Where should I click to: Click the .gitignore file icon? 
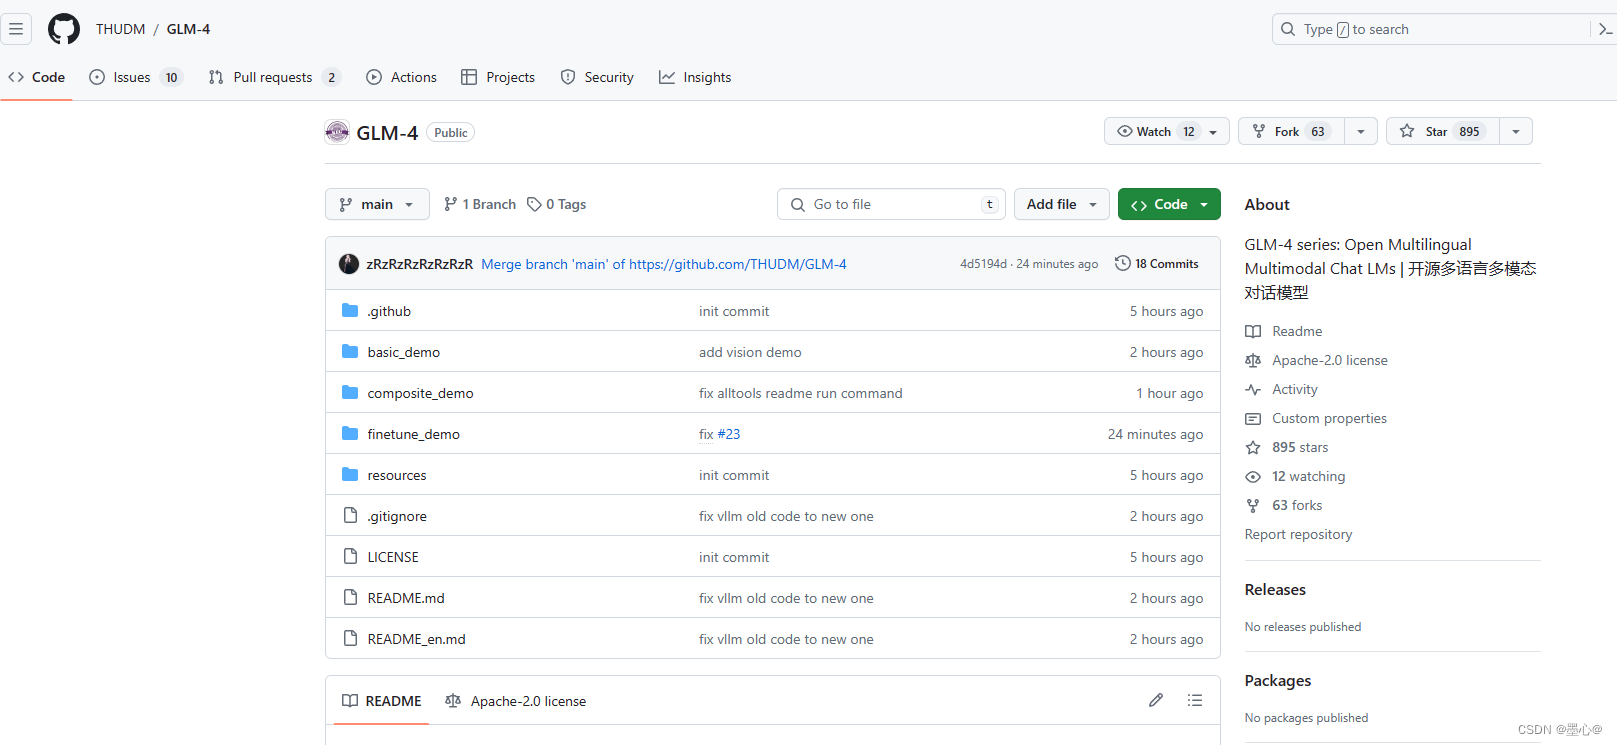(350, 516)
